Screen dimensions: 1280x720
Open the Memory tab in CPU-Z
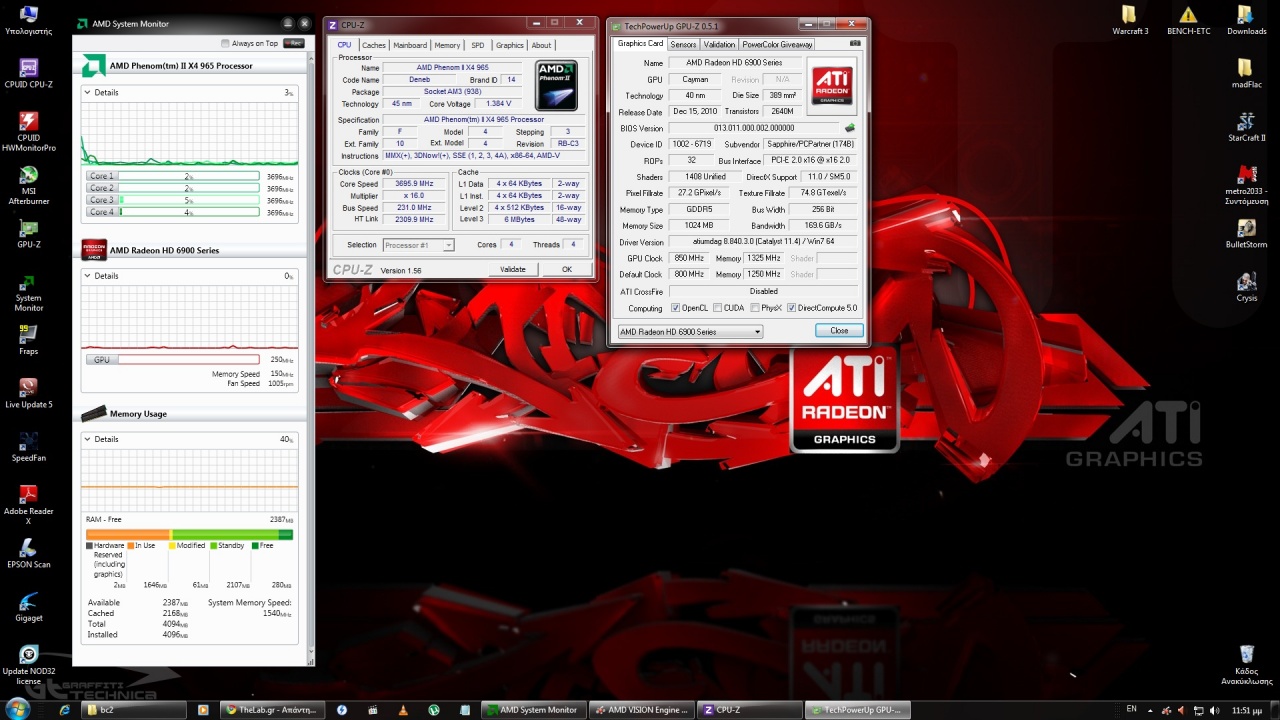coord(447,45)
